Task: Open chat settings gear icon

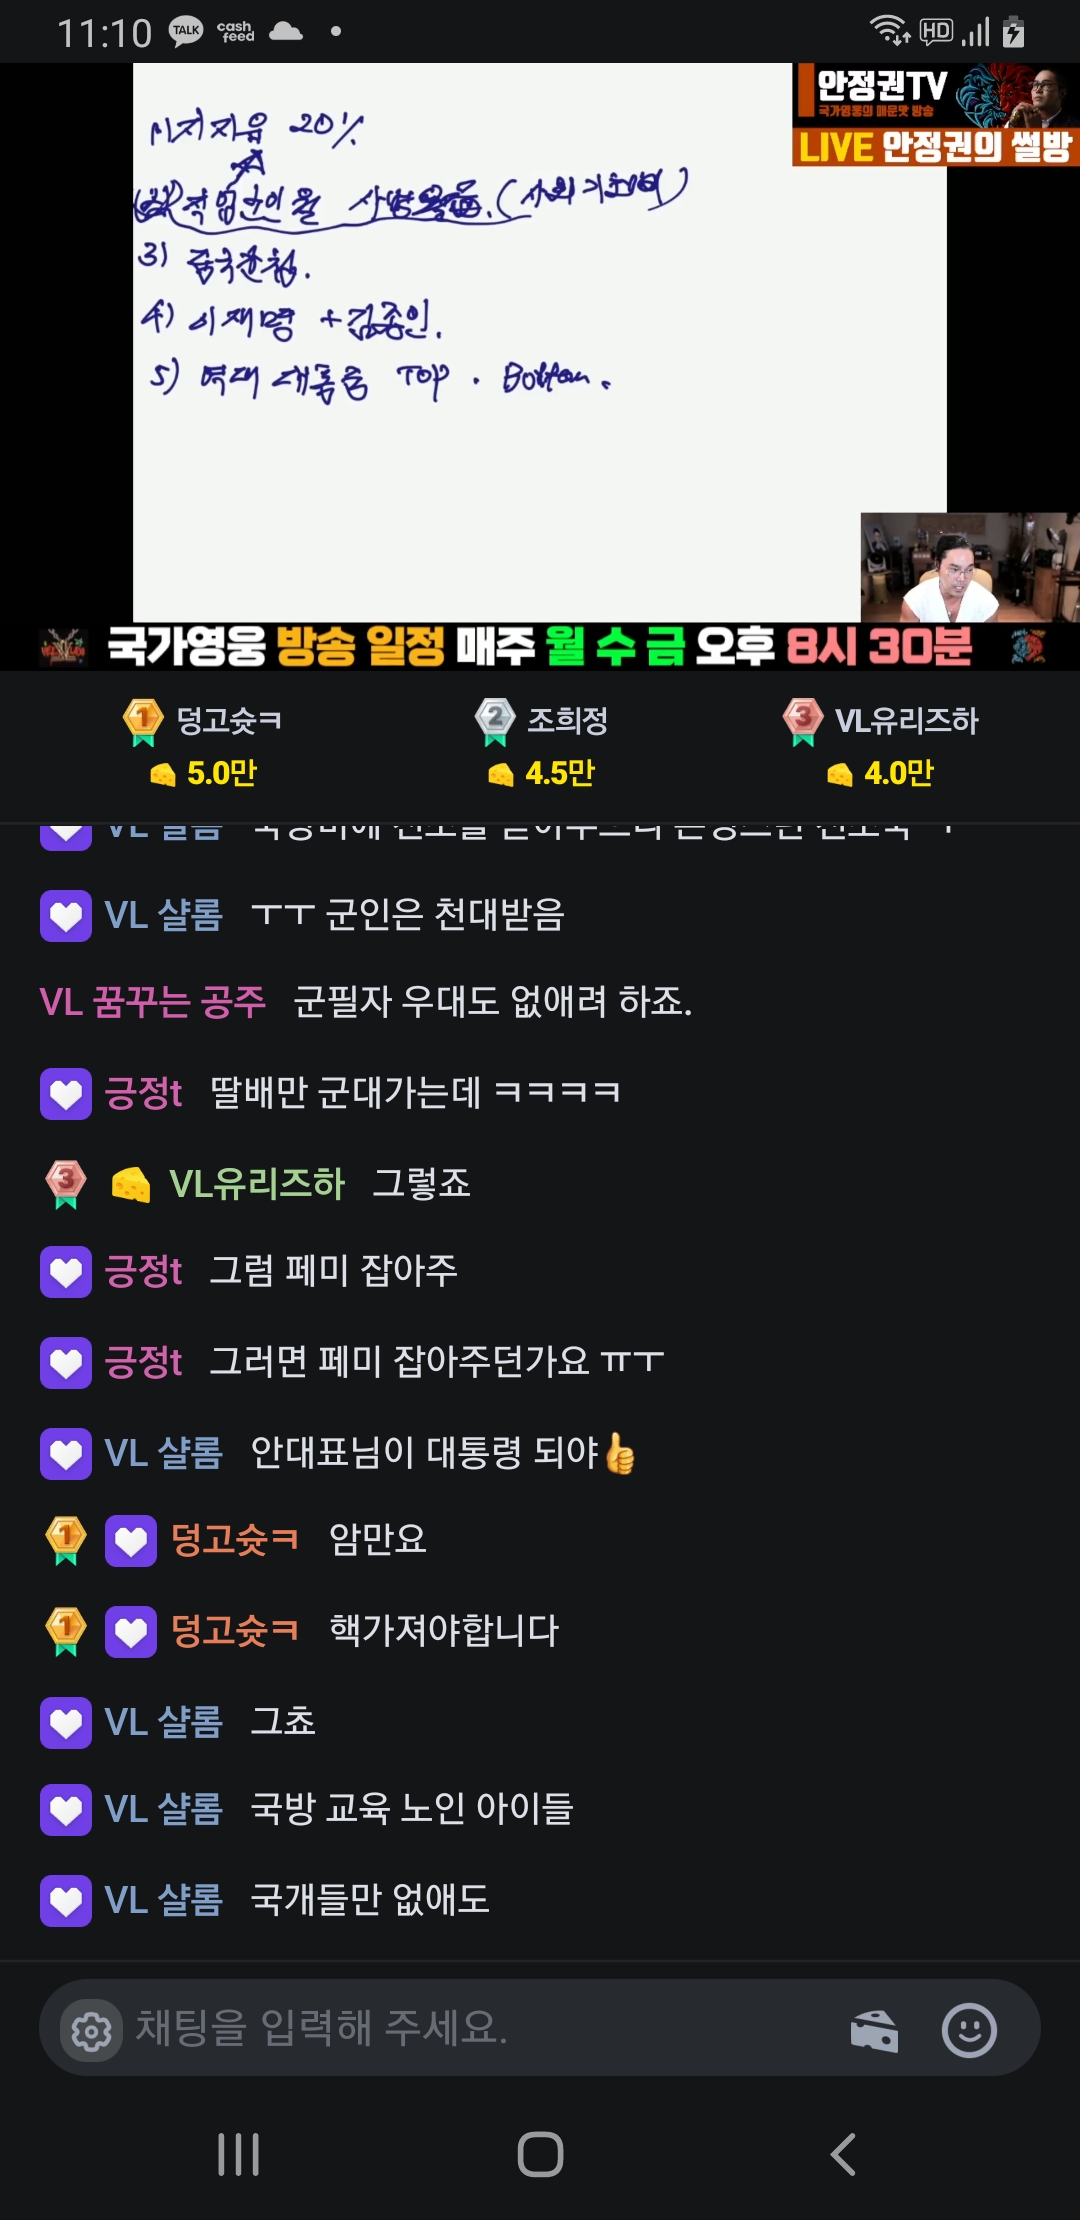Action: (x=92, y=2031)
